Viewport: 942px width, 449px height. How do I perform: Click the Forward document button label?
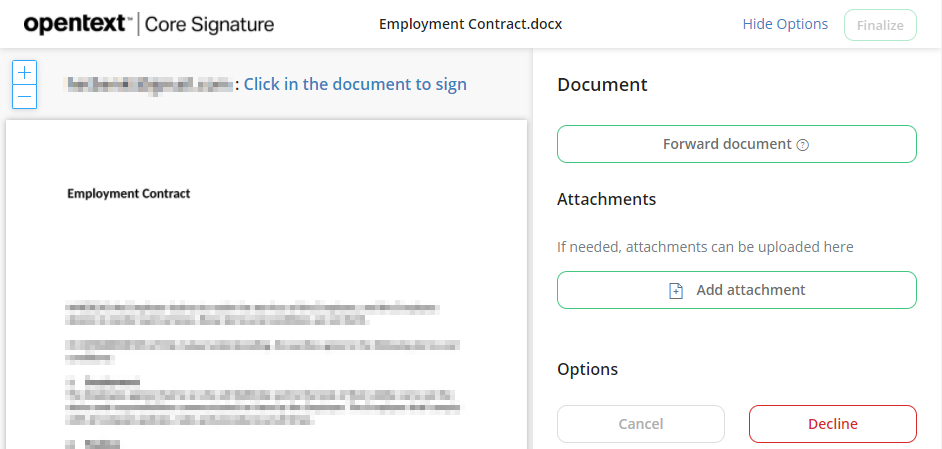[x=727, y=144]
